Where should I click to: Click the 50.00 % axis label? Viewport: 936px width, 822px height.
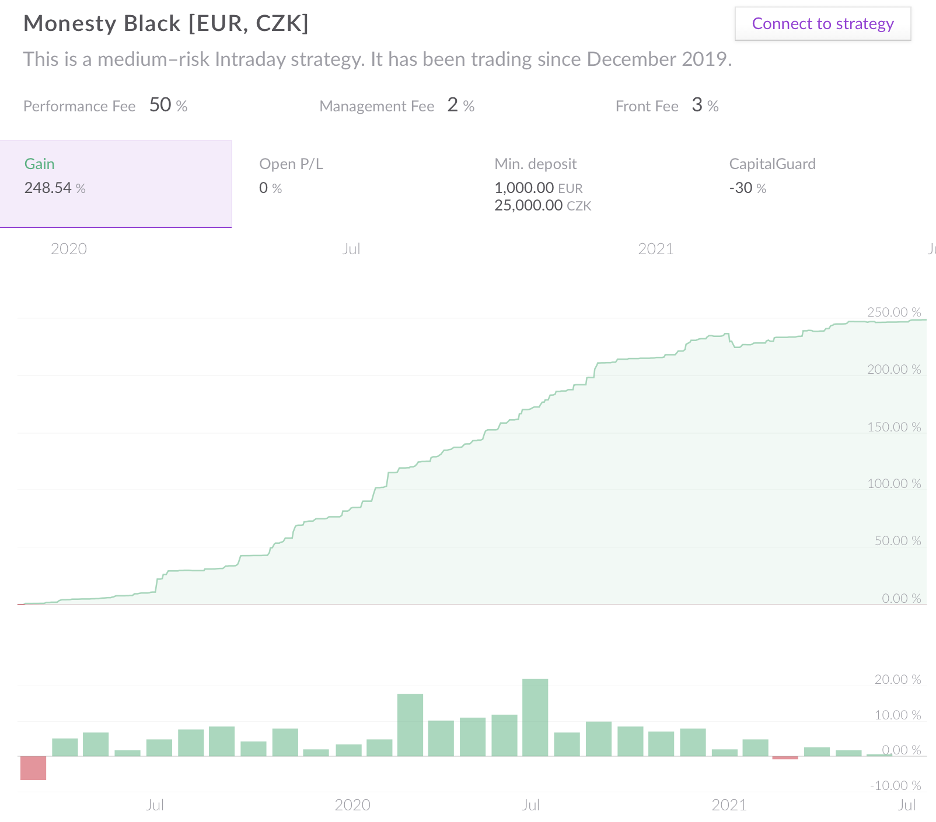click(898, 541)
